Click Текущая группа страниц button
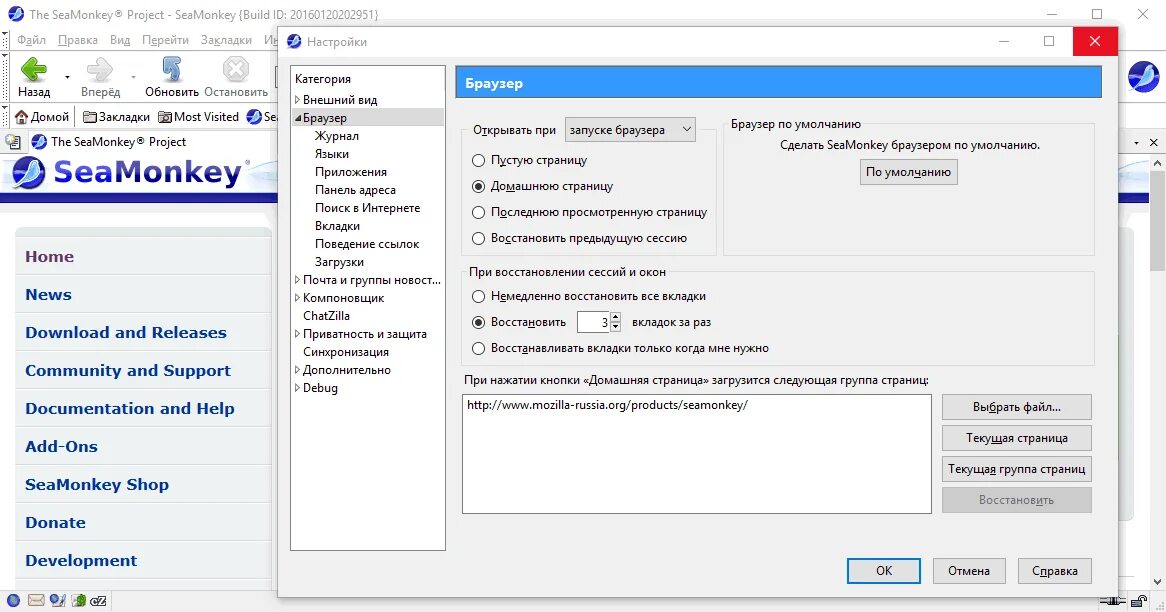The image size is (1166, 612). coord(1017,469)
